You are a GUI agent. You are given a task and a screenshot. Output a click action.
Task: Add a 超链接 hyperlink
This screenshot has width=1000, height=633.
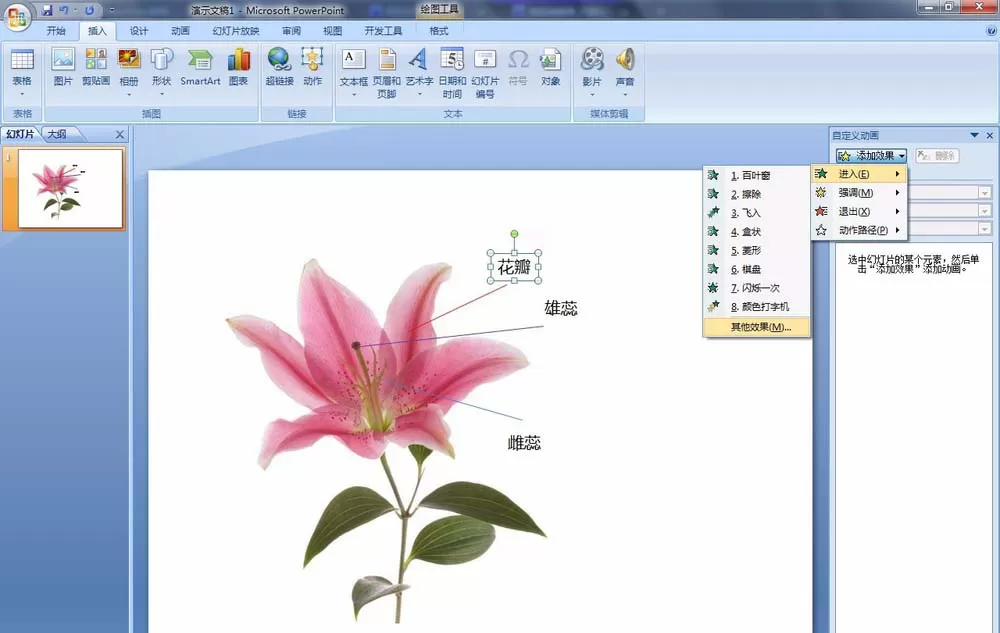coord(279,68)
